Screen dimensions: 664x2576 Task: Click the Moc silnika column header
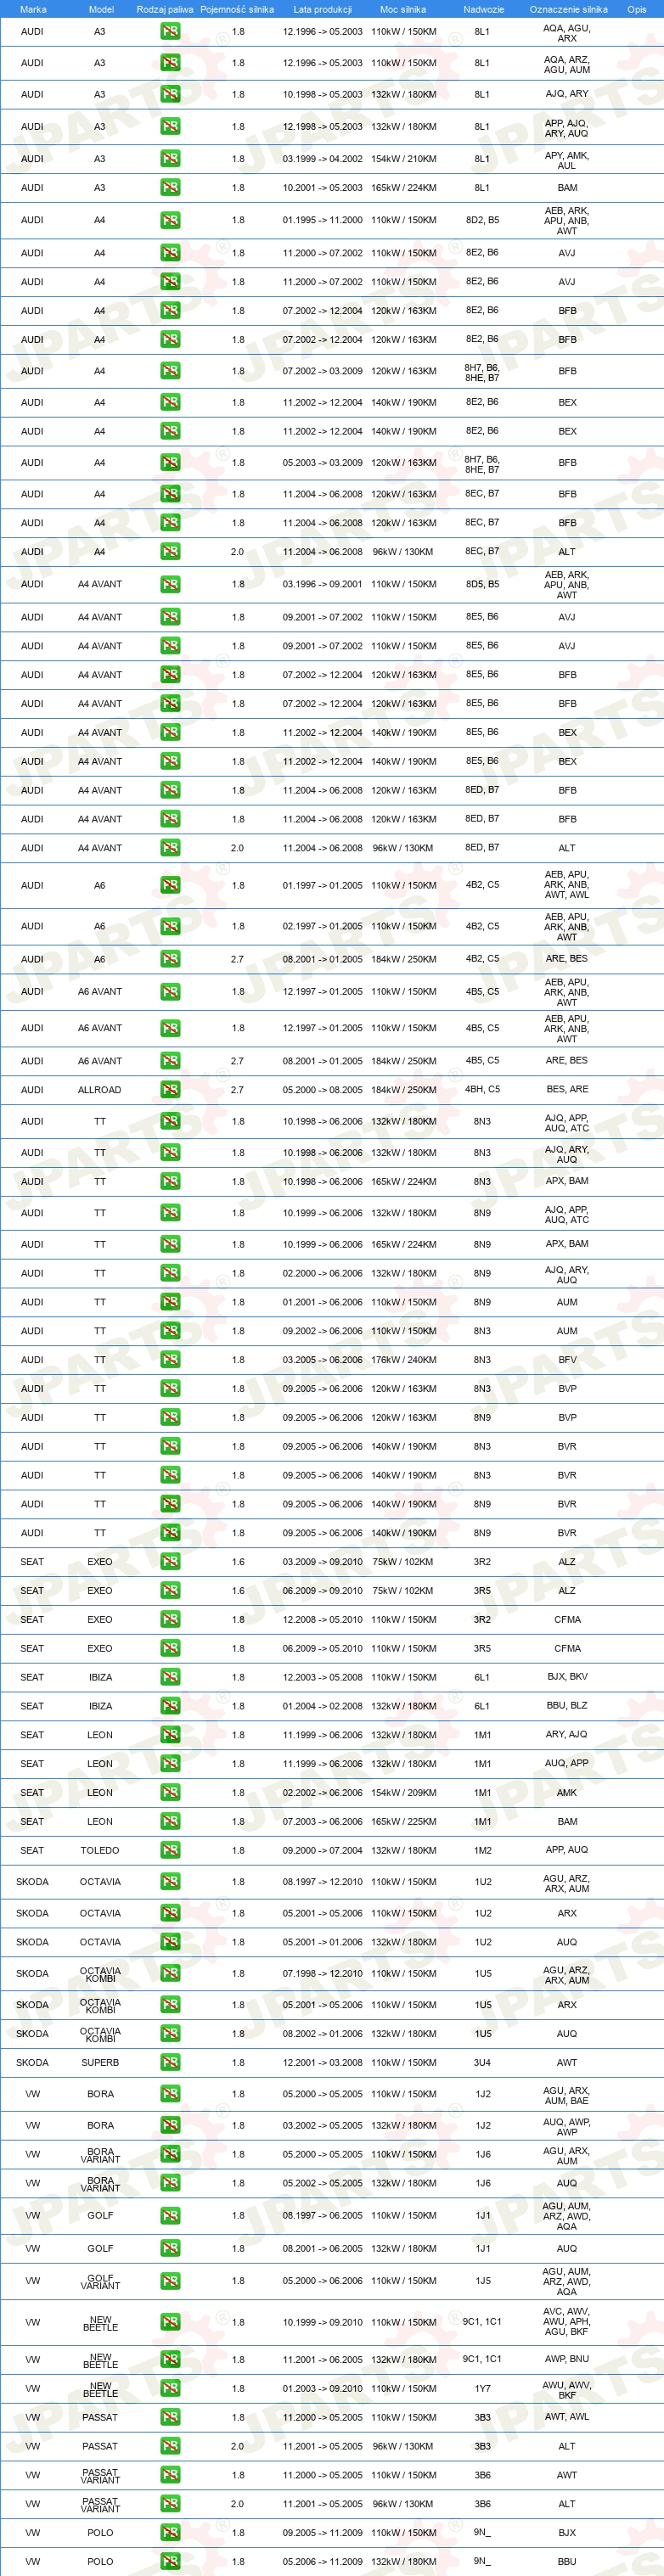coord(403,9)
